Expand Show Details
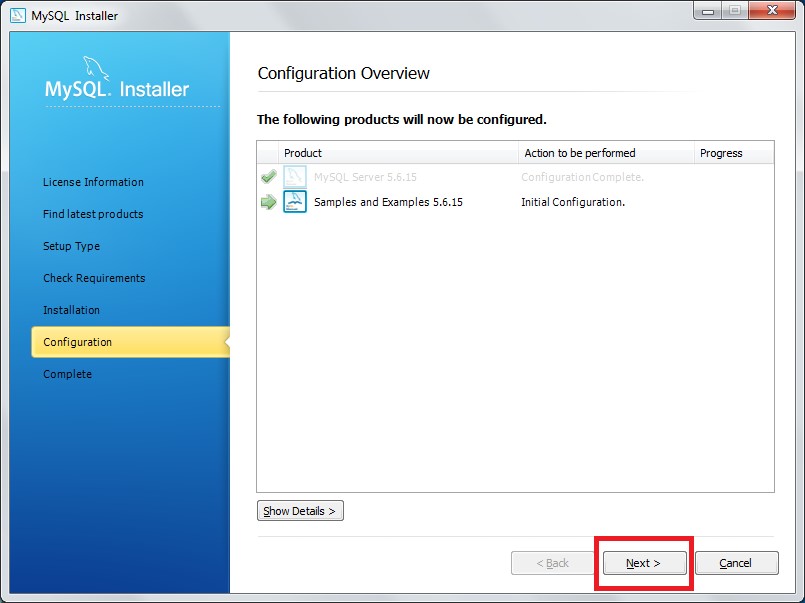 300,511
